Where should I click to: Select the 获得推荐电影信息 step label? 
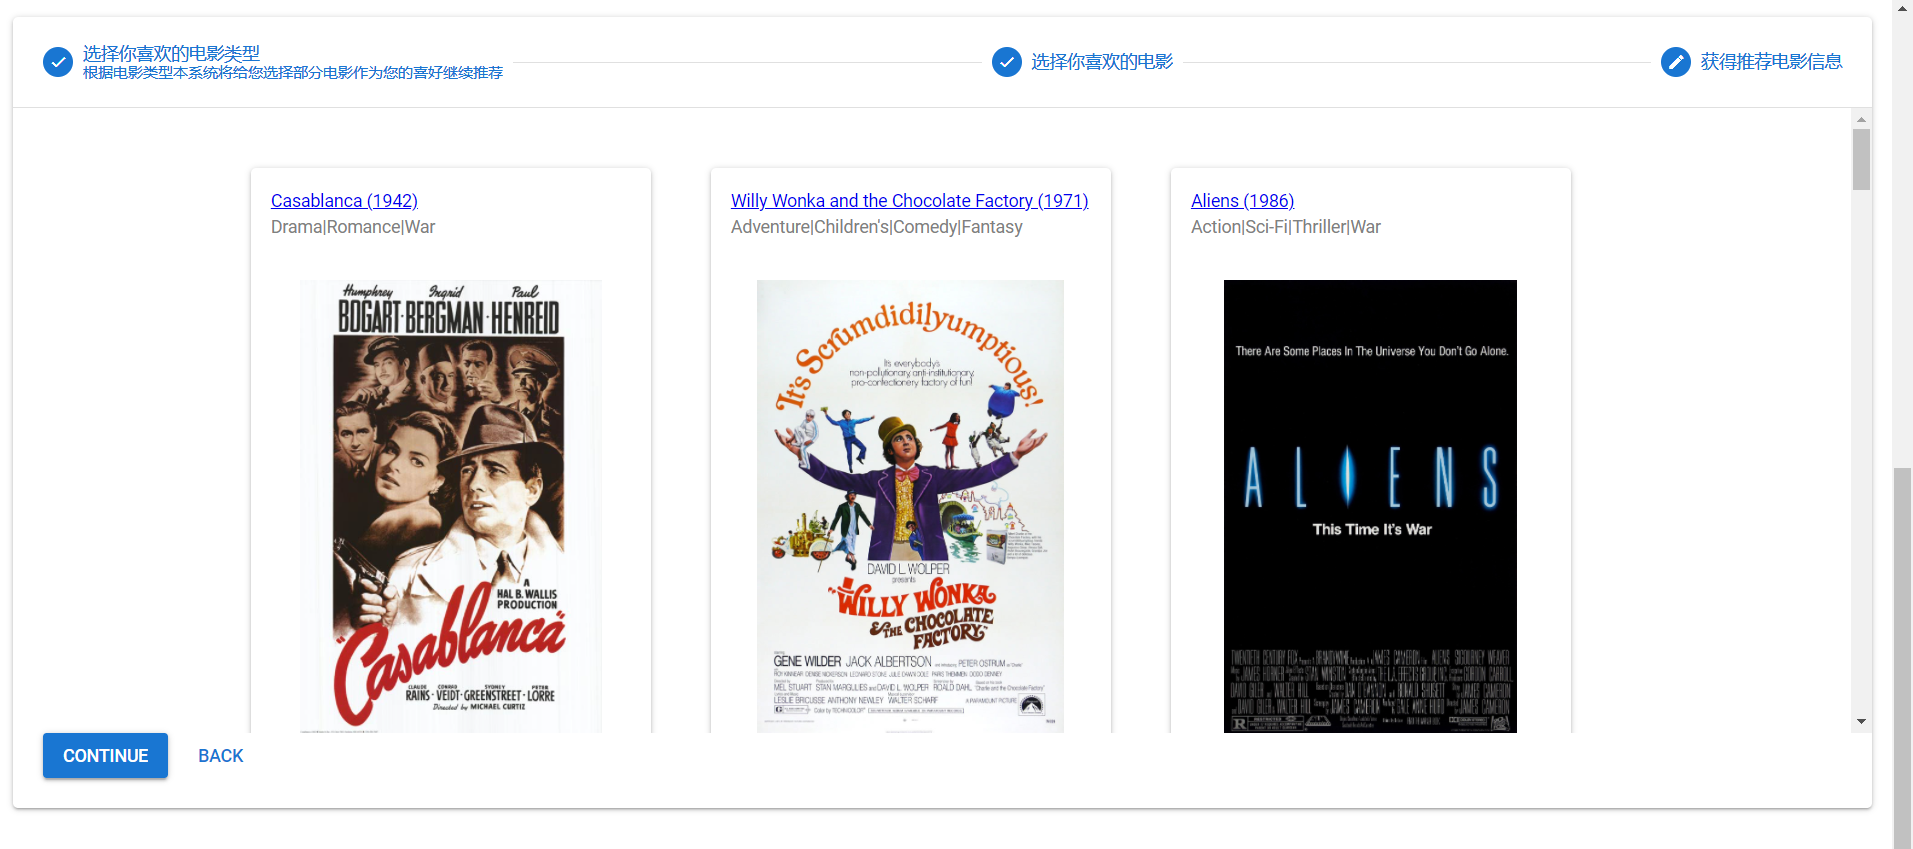coord(1771,62)
